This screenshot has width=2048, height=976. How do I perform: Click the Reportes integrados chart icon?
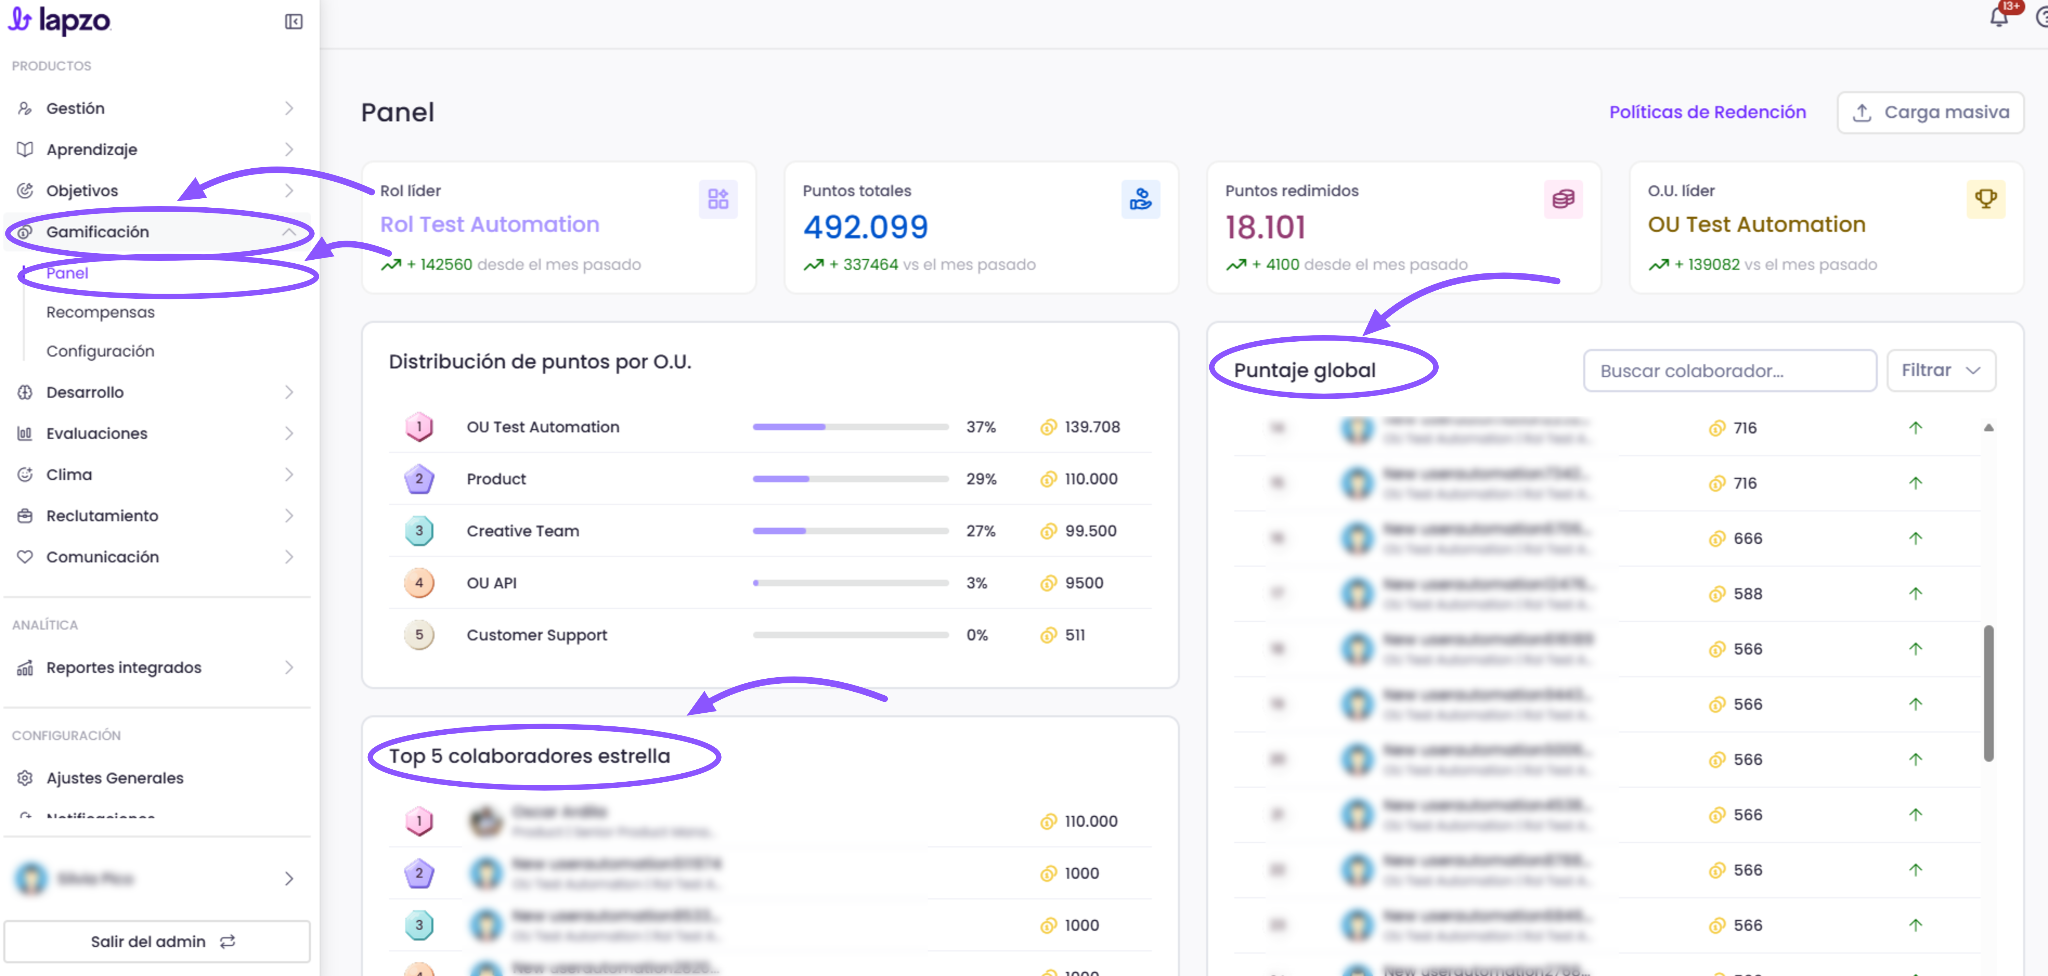click(x=25, y=667)
